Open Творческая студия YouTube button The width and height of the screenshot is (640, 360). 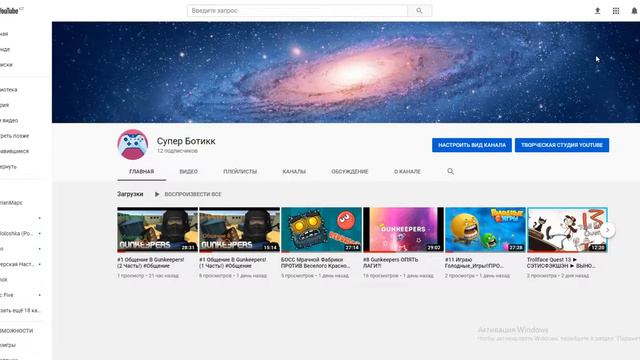[562, 145]
